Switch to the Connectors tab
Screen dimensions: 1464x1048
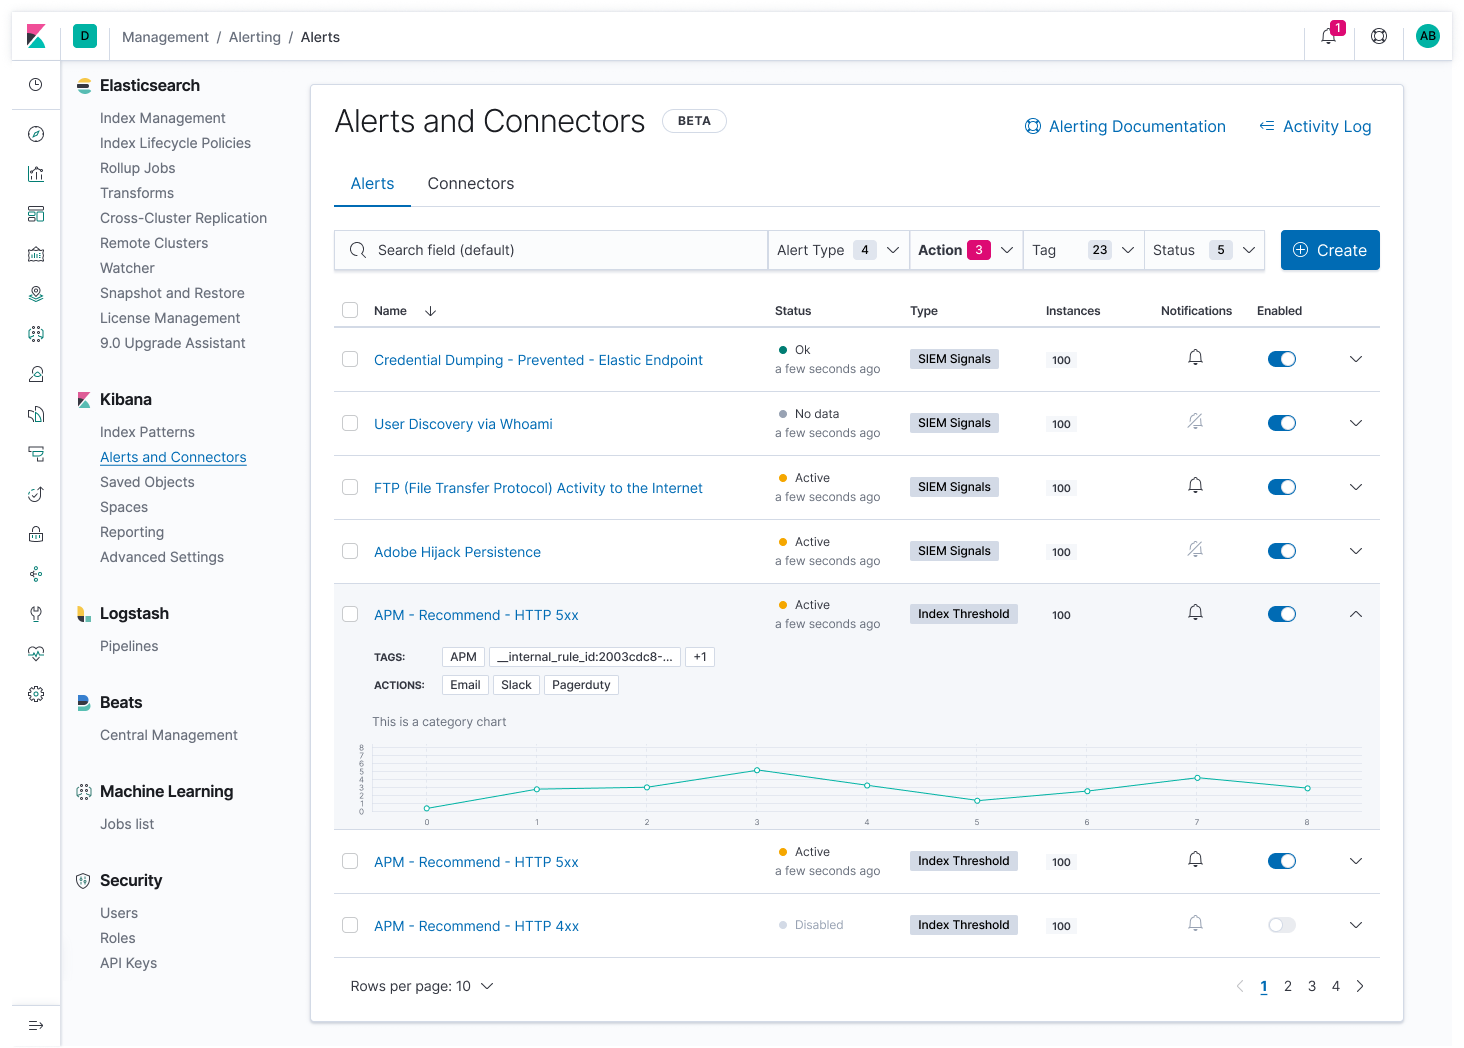point(471,184)
